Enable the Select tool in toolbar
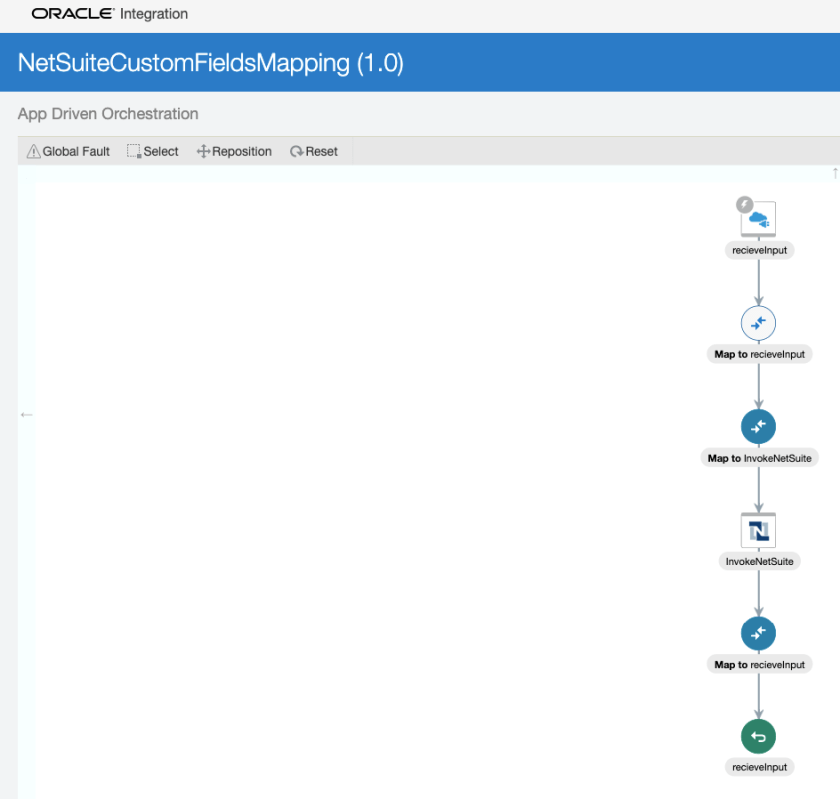The image size is (840, 799). [x=152, y=152]
